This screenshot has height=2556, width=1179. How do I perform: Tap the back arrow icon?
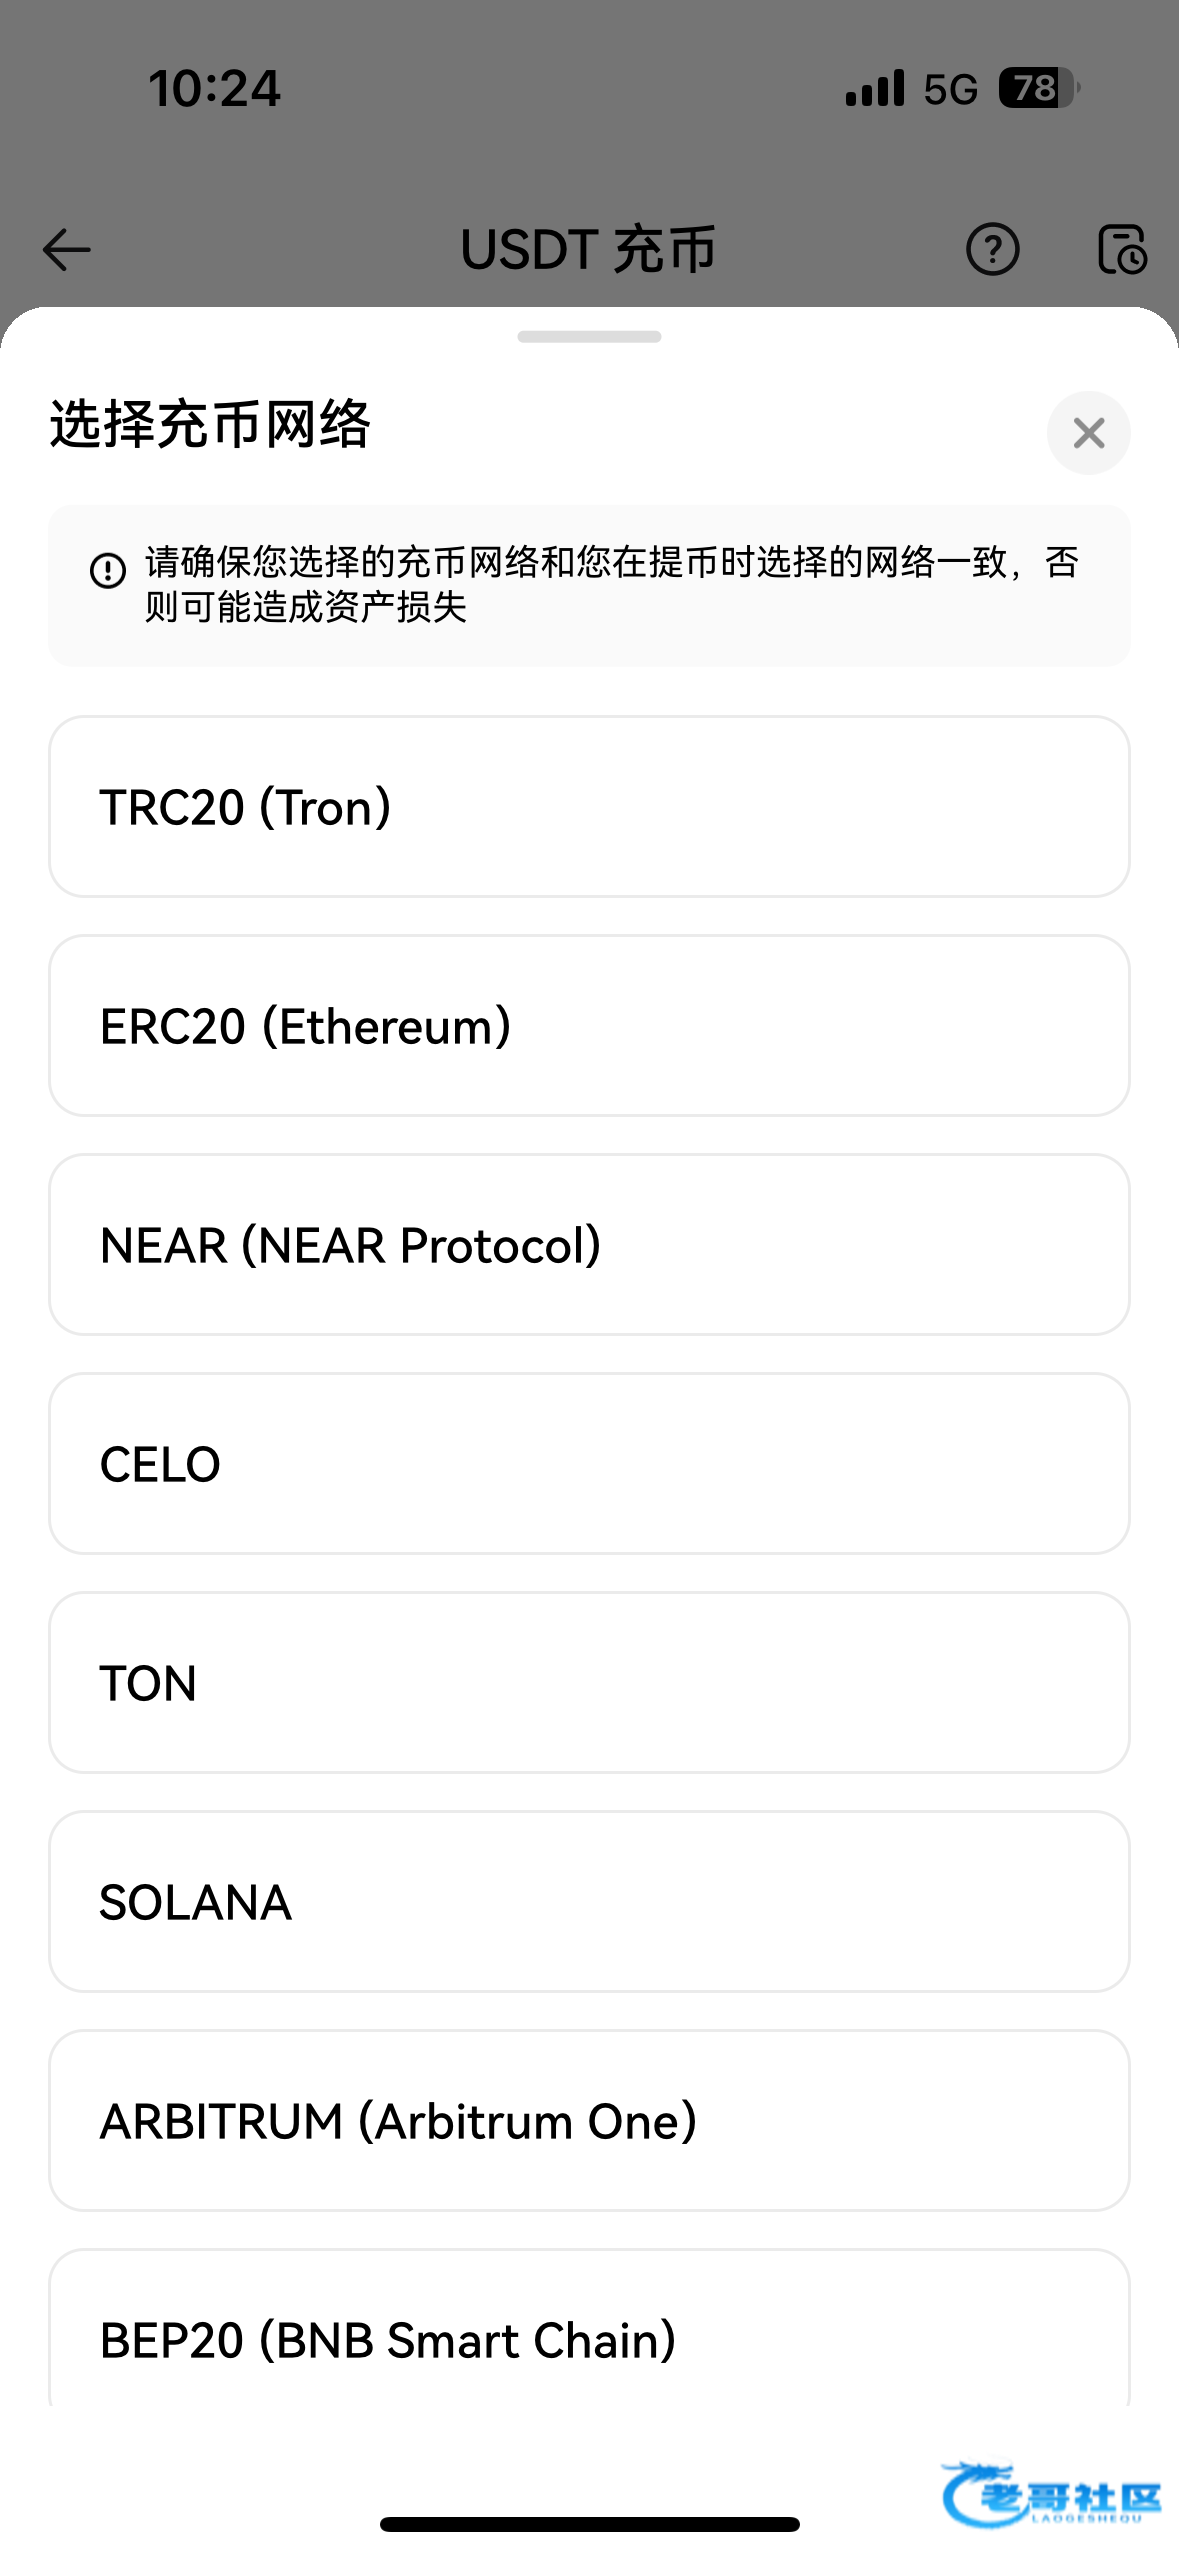67,250
